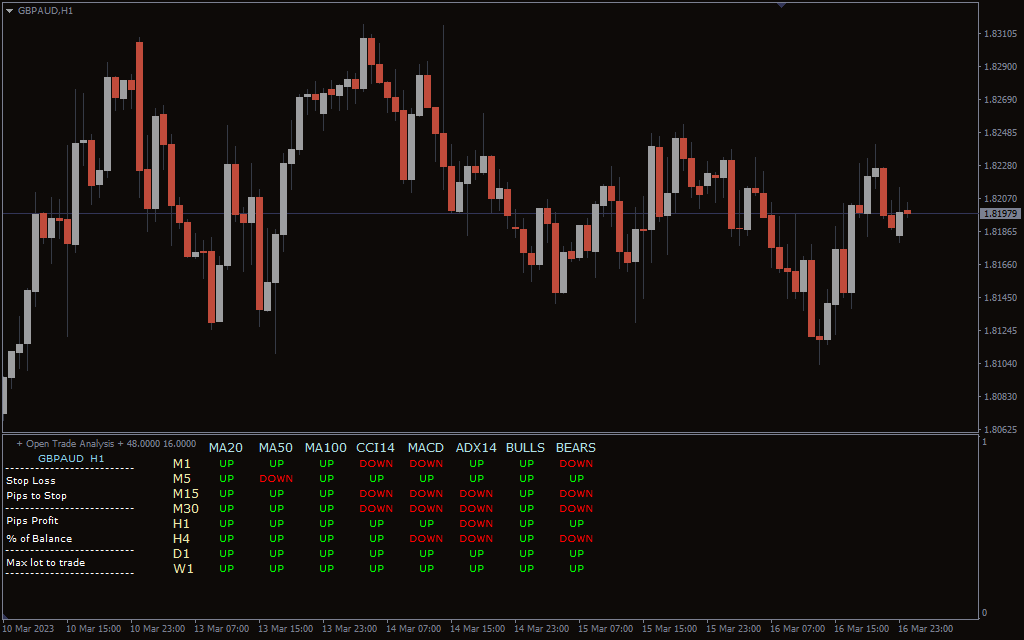Click the 1.83105 price scale label

tap(1000, 34)
